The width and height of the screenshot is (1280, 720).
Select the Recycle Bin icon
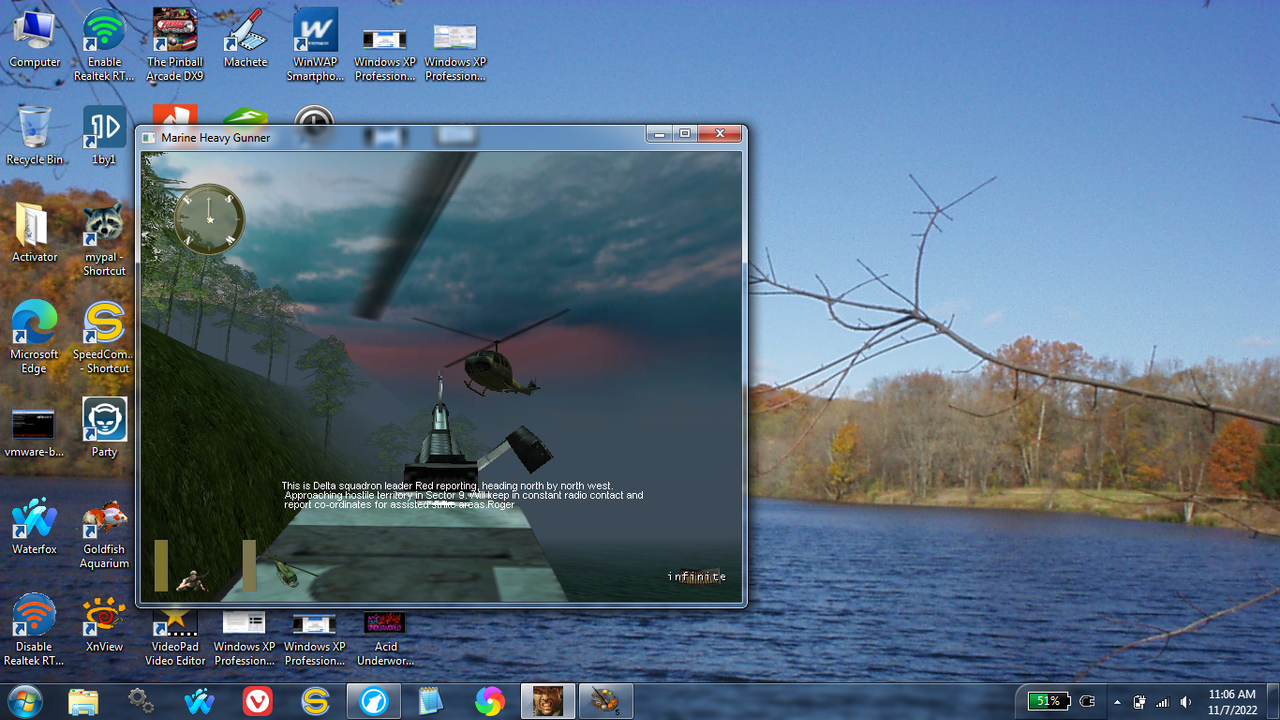35,136
